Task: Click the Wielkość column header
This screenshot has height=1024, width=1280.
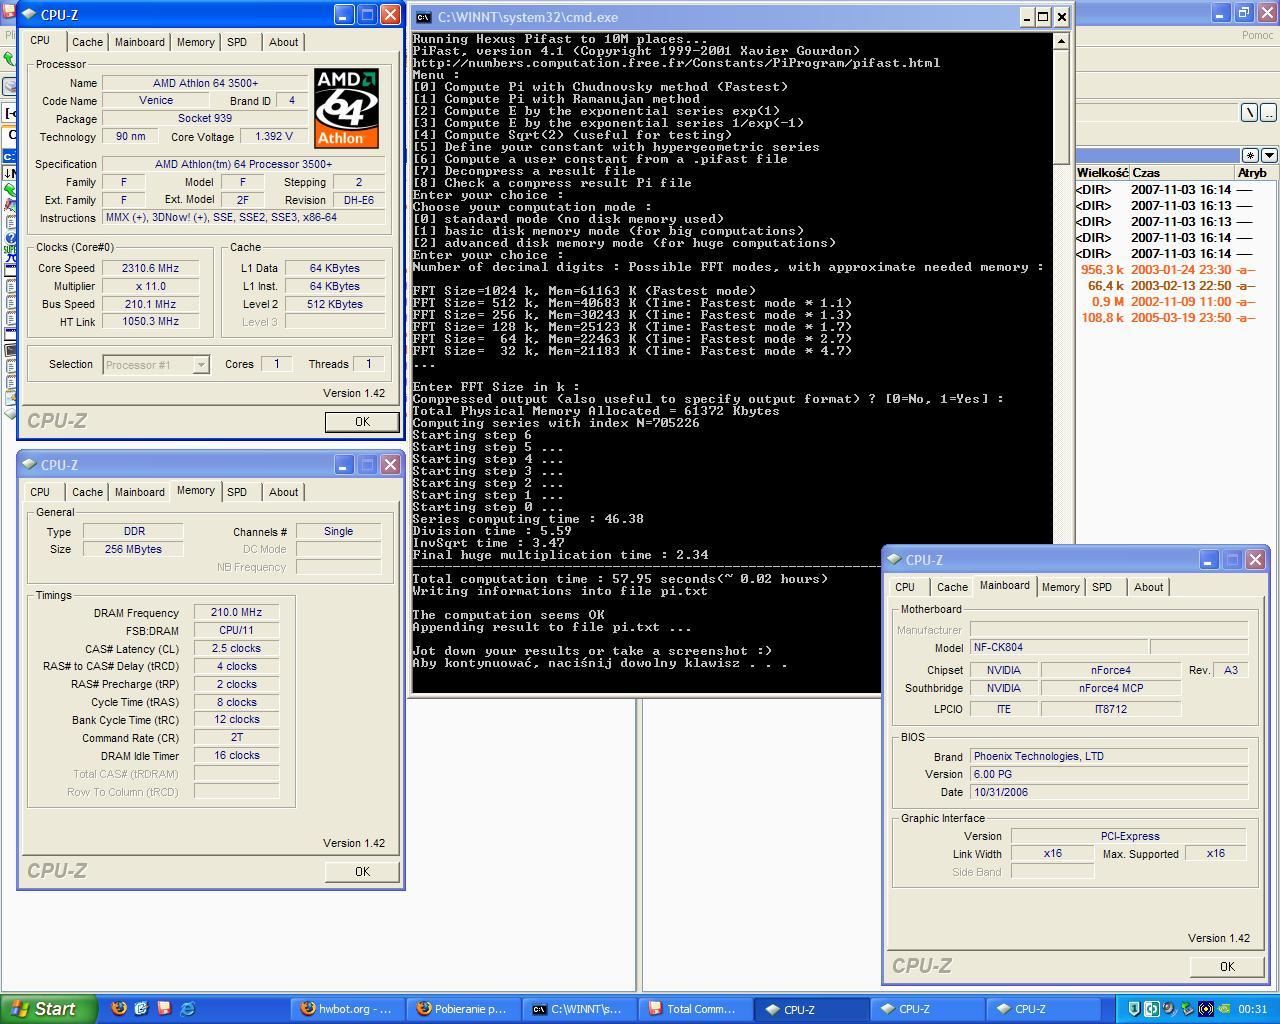Action: point(1102,173)
